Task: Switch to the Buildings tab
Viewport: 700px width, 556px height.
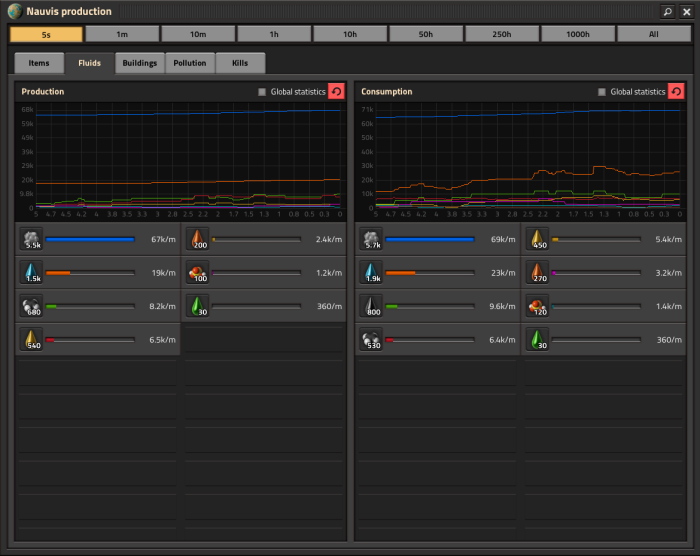Action: (x=140, y=63)
